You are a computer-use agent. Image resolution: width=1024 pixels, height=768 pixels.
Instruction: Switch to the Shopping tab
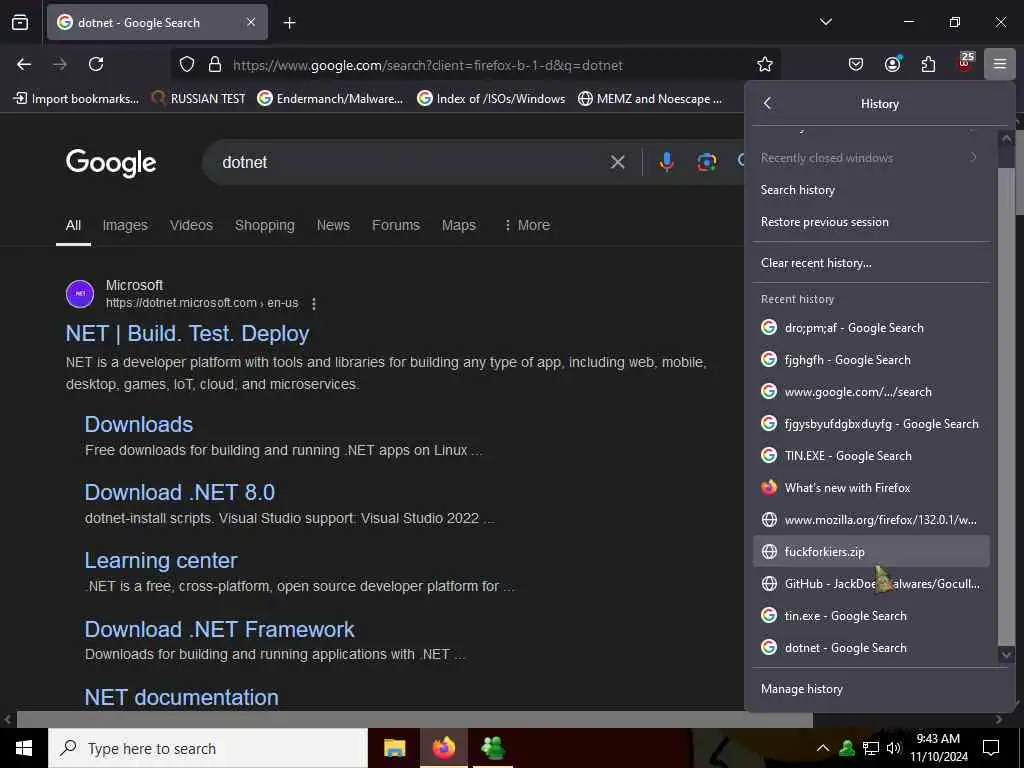click(x=264, y=225)
